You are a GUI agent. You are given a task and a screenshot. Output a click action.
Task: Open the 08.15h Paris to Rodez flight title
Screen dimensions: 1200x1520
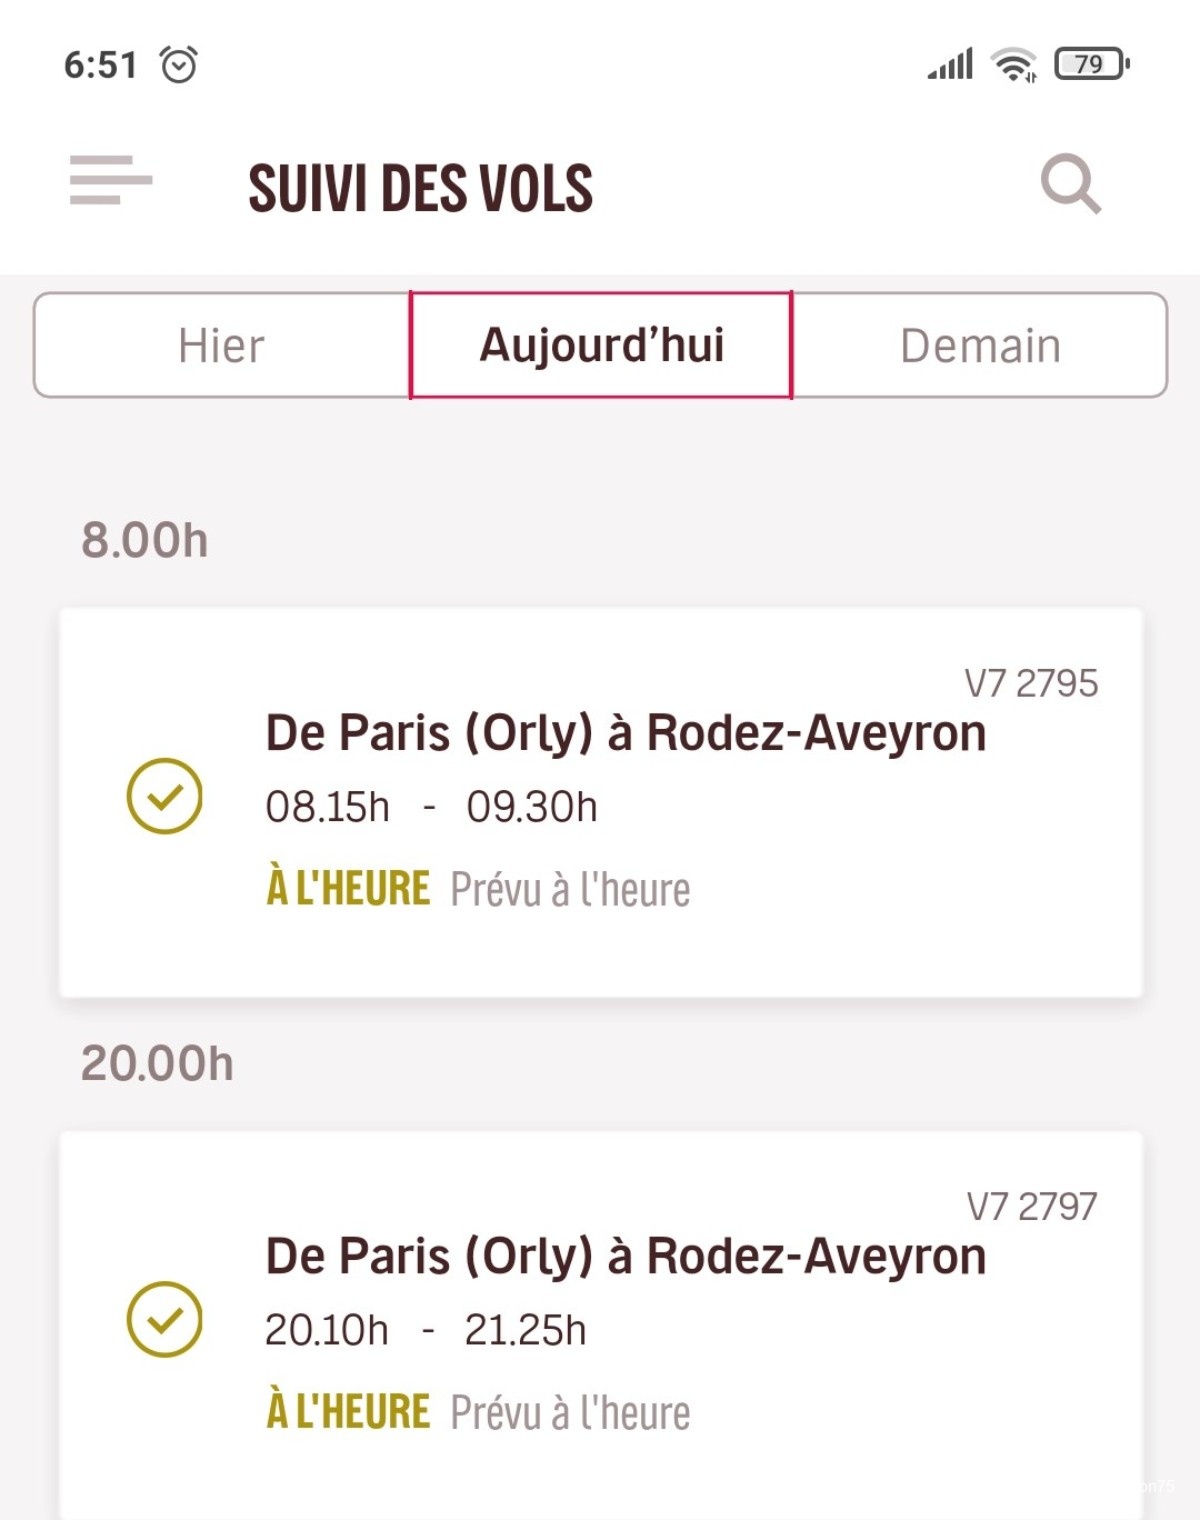(625, 733)
